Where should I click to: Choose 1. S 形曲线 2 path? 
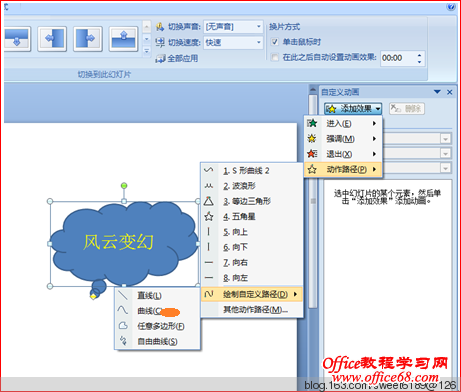[252, 171]
